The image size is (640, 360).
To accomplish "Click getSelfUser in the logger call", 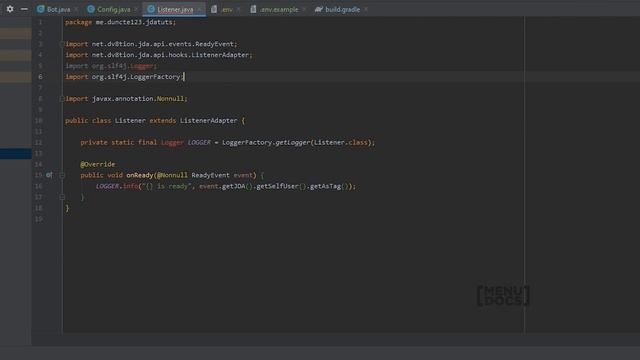I will (277, 187).
